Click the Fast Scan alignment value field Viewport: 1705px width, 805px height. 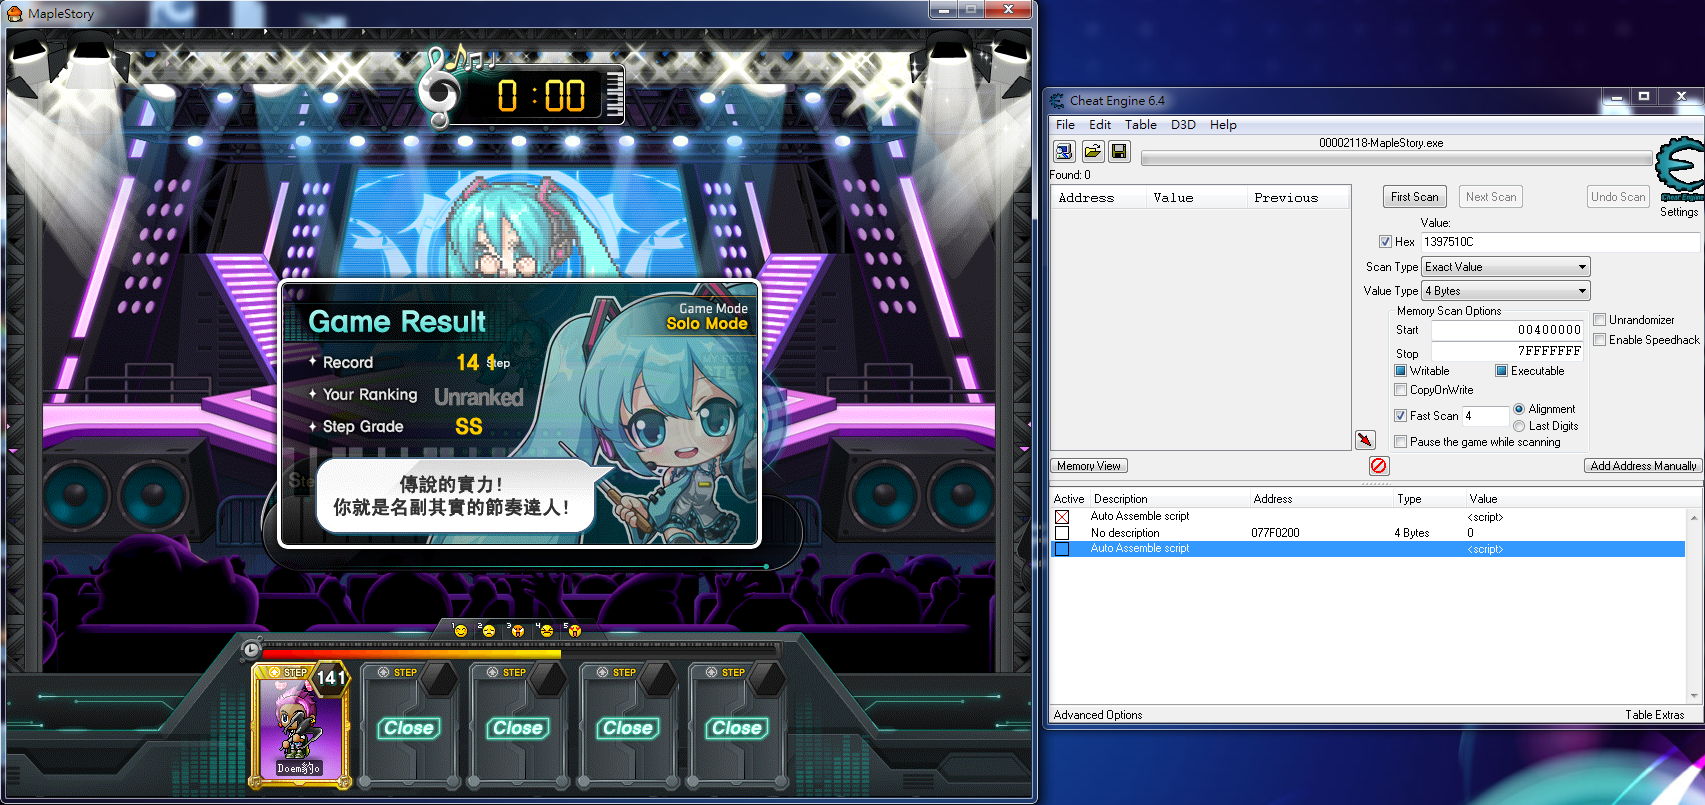[1485, 416]
